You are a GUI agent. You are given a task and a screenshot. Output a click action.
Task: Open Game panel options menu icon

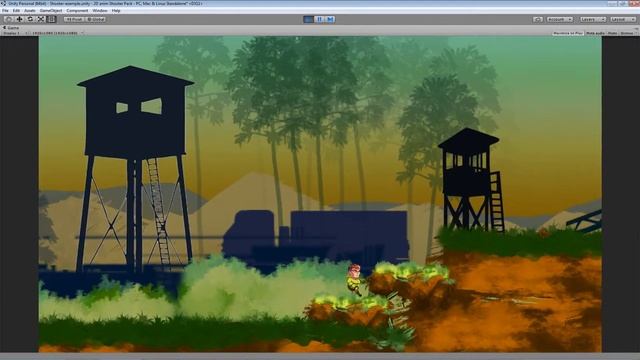coord(636,28)
